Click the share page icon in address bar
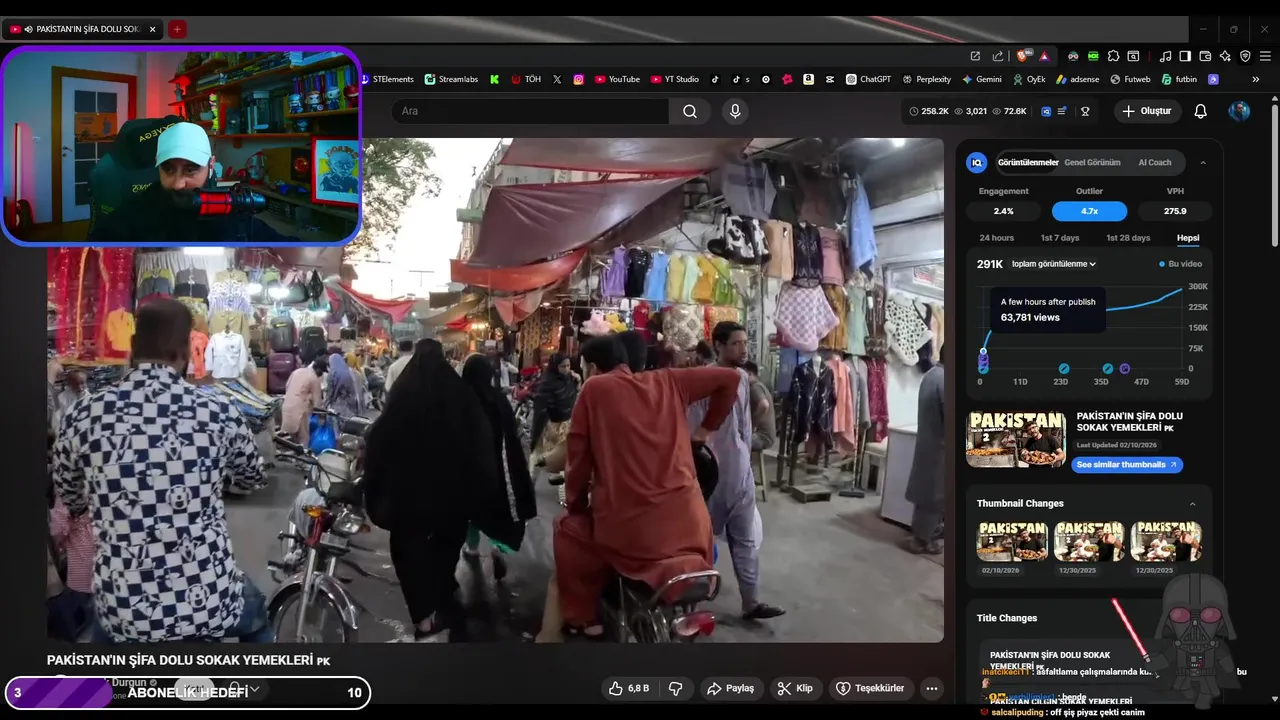1280x720 pixels. [997, 56]
